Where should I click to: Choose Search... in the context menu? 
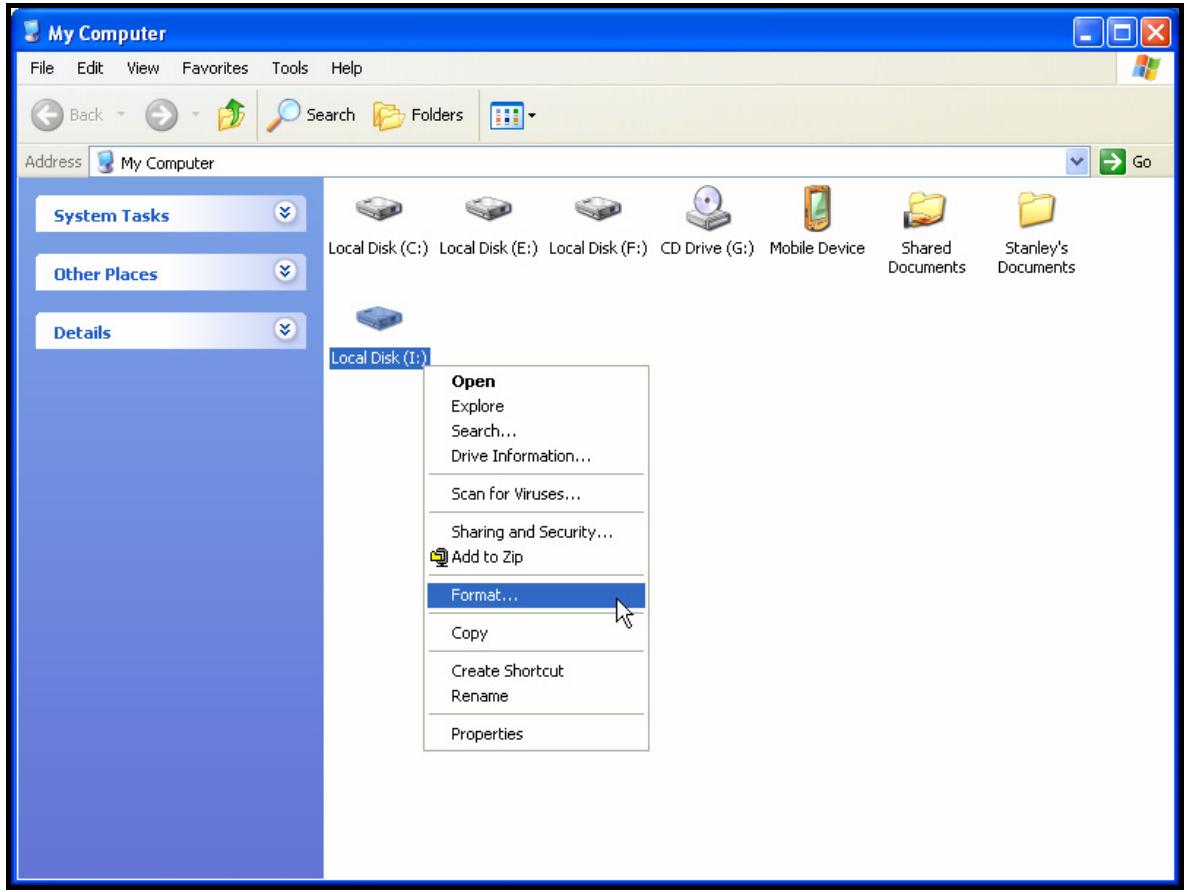536,432
